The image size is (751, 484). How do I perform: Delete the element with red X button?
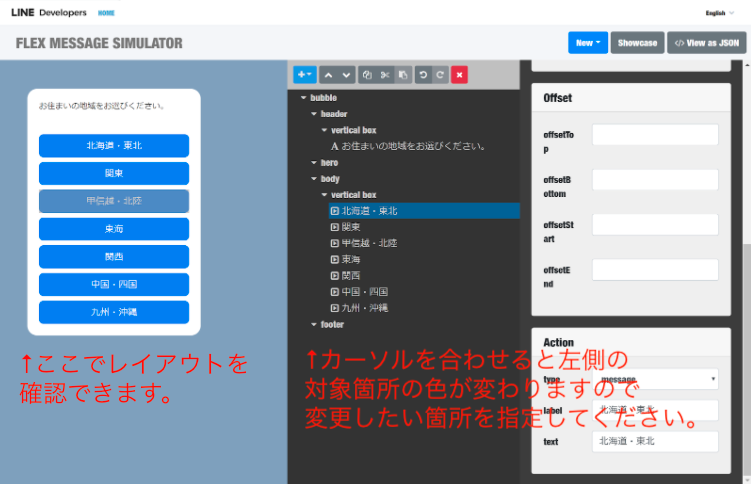tap(459, 74)
